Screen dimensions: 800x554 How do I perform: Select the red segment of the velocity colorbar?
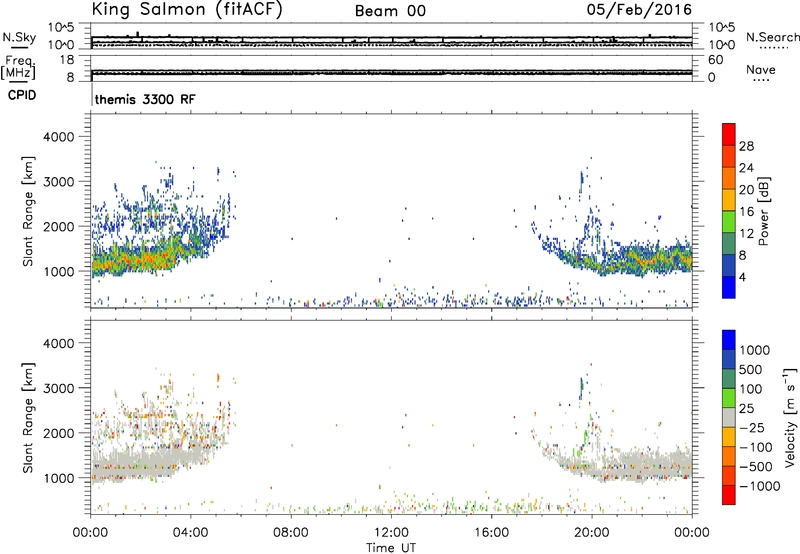pyautogui.click(x=729, y=495)
